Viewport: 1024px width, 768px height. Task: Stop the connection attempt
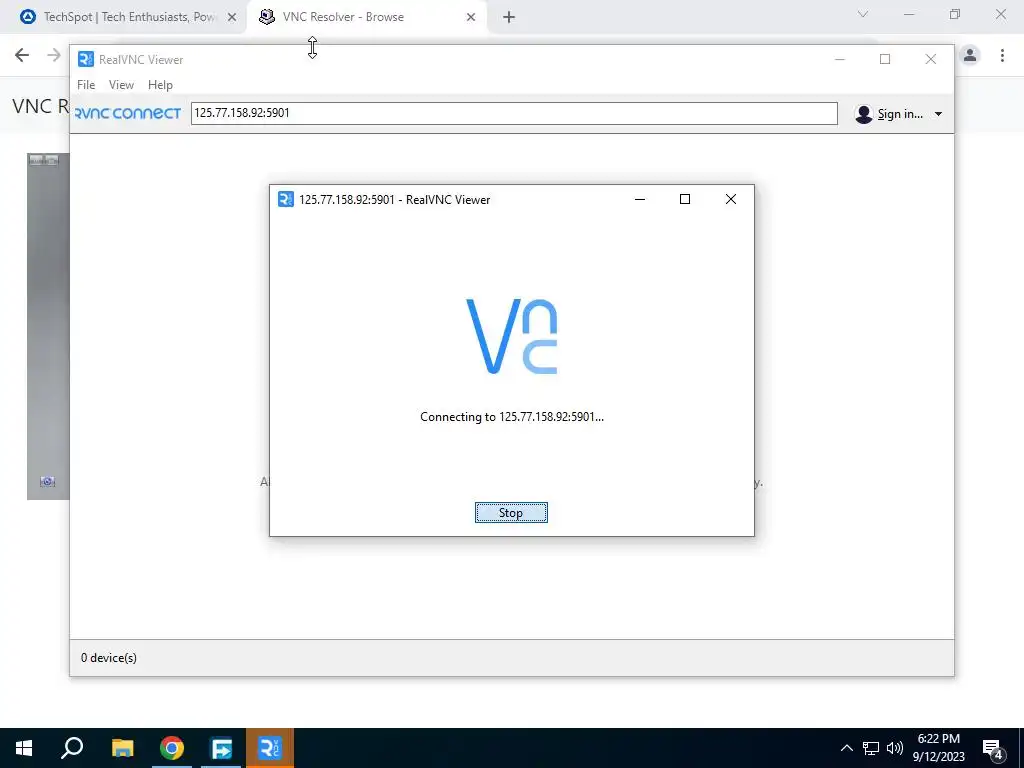tap(511, 513)
